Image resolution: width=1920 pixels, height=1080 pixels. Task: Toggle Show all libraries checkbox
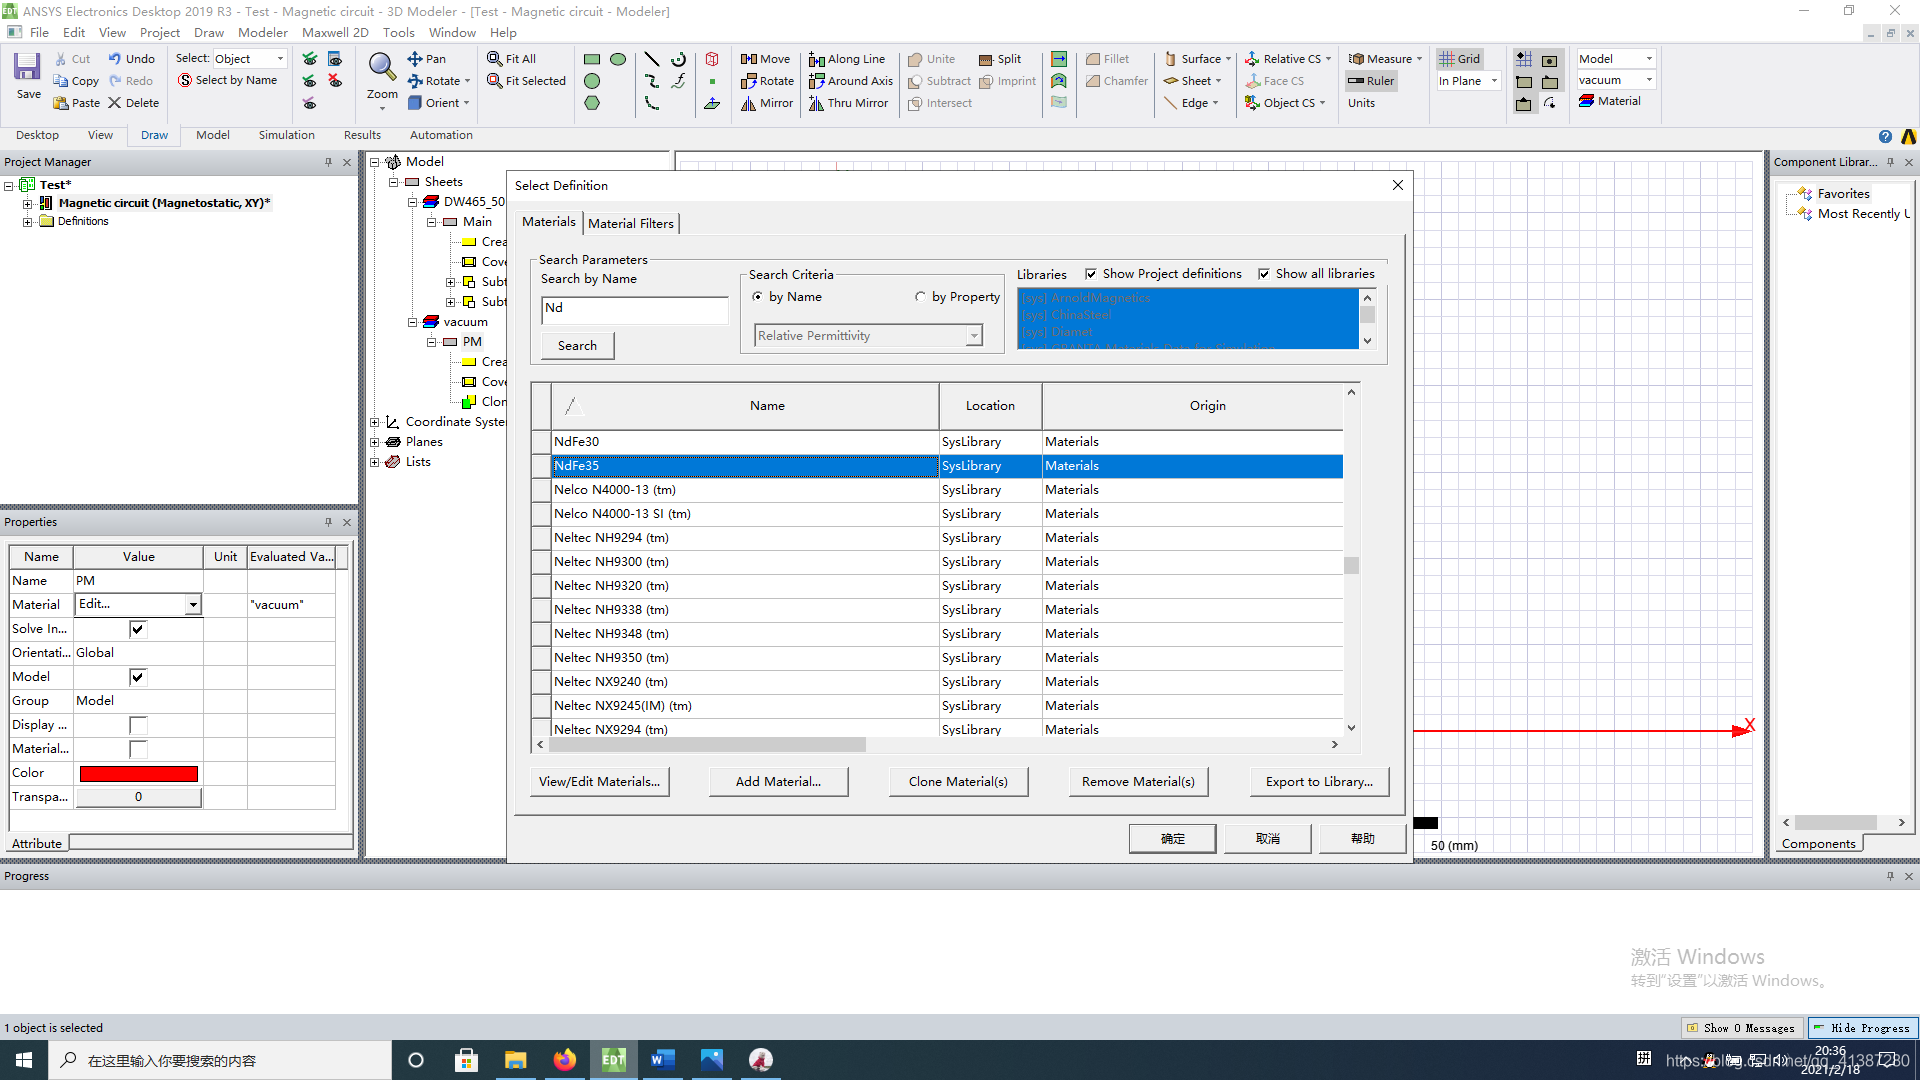click(x=1264, y=274)
